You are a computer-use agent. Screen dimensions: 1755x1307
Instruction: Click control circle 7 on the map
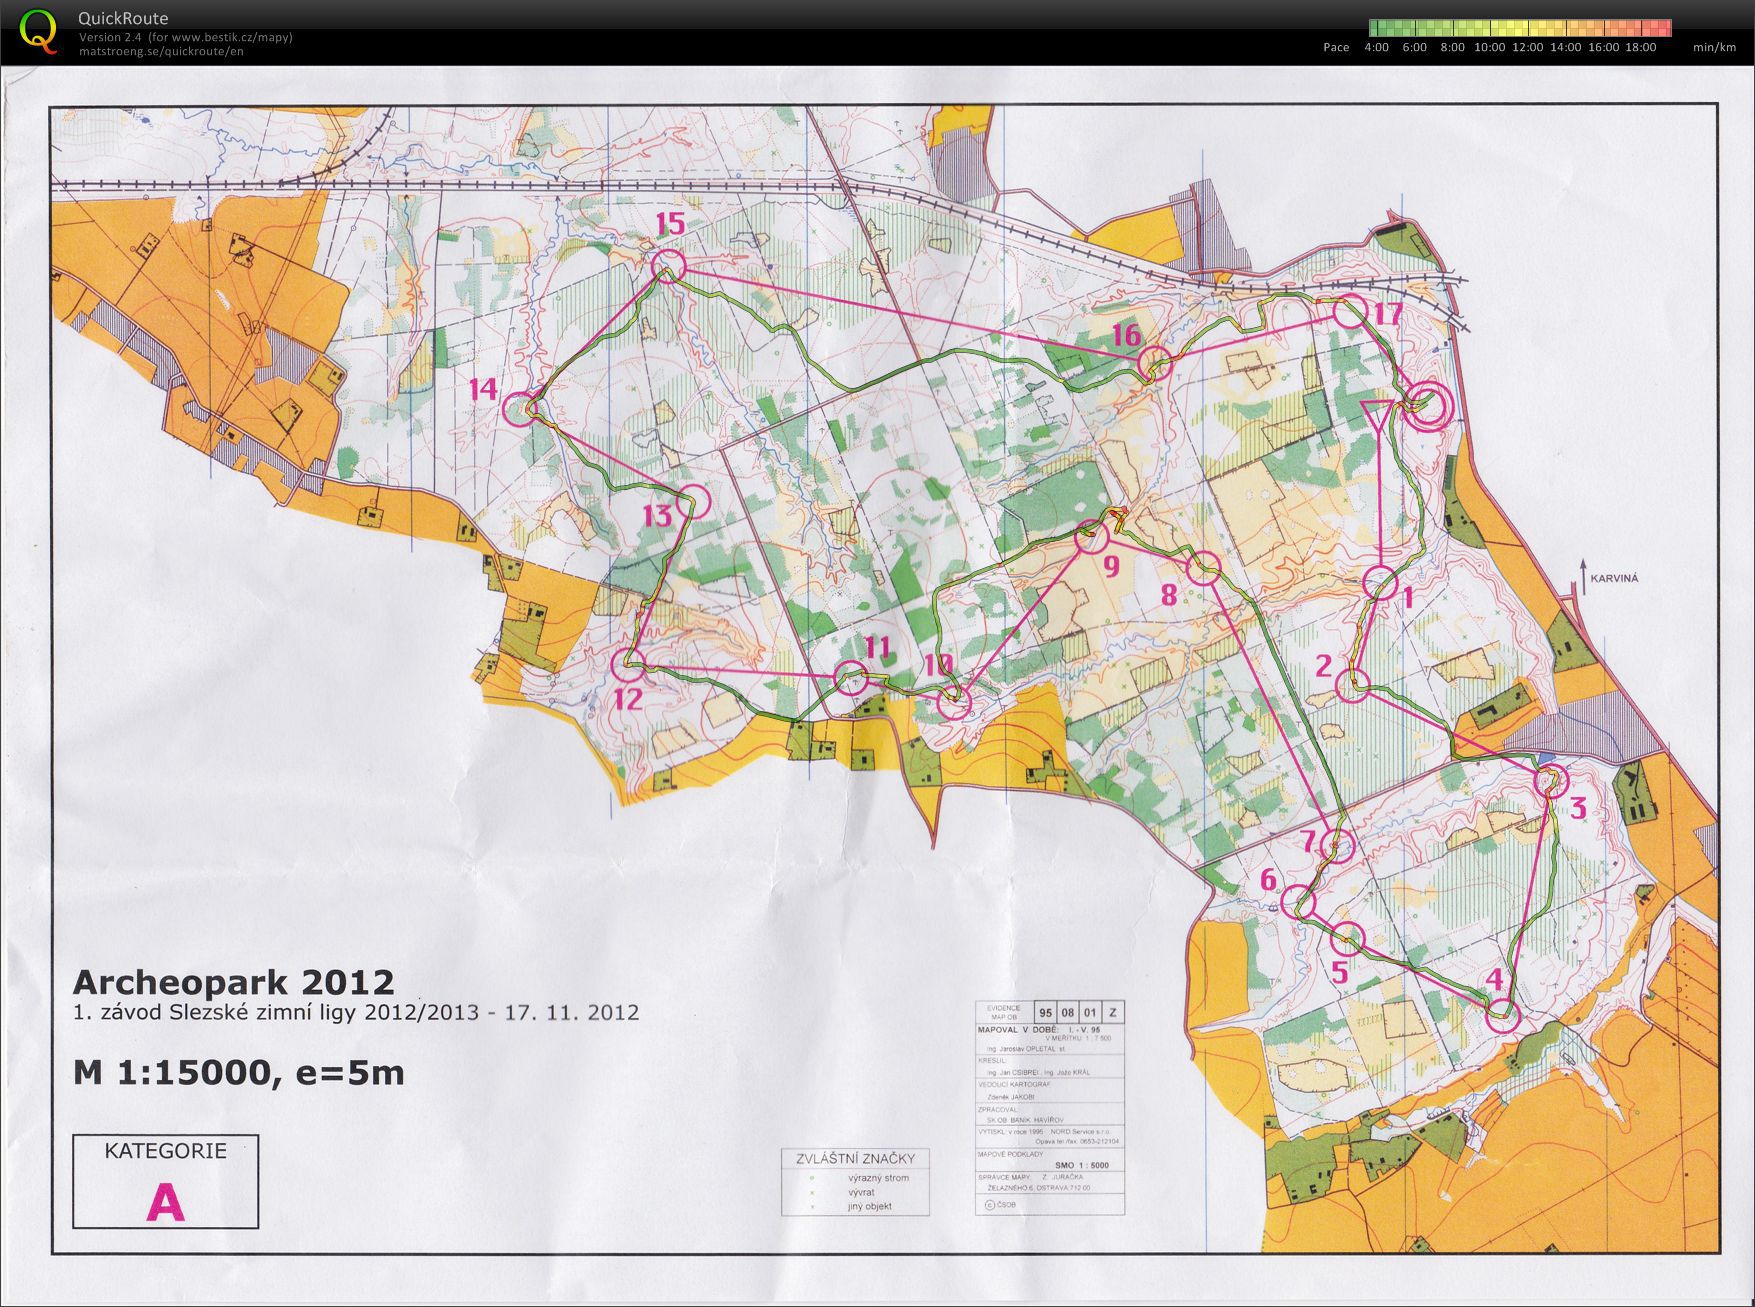click(x=1336, y=845)
